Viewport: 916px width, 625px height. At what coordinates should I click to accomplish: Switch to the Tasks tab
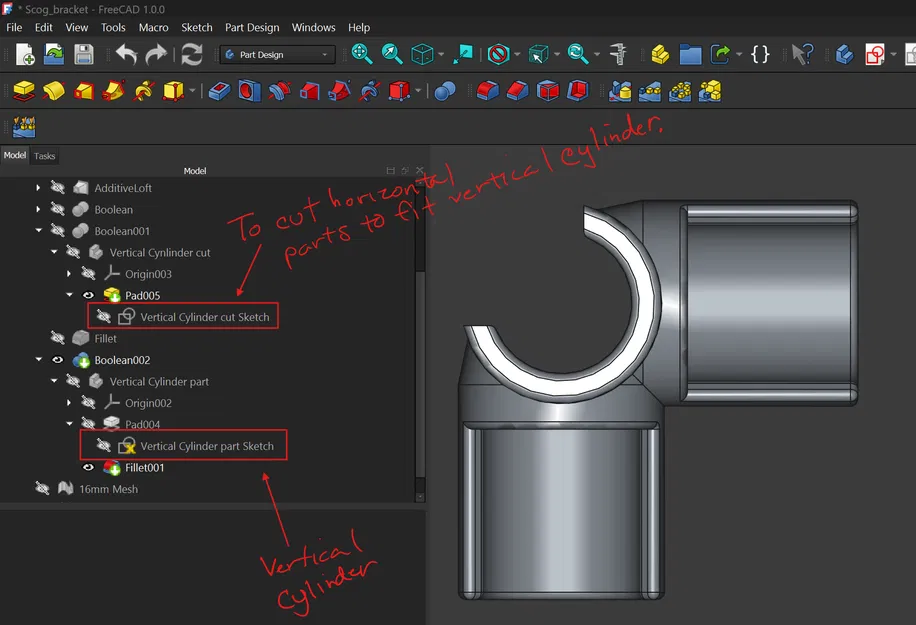44,156
